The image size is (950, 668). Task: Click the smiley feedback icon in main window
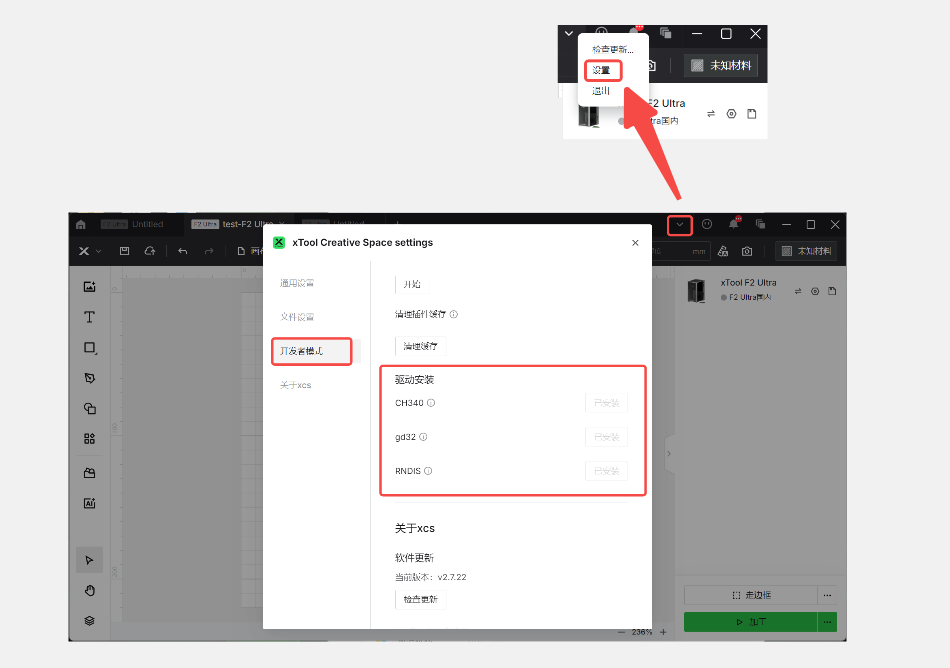pyautogui.click(x=706, y=224)
